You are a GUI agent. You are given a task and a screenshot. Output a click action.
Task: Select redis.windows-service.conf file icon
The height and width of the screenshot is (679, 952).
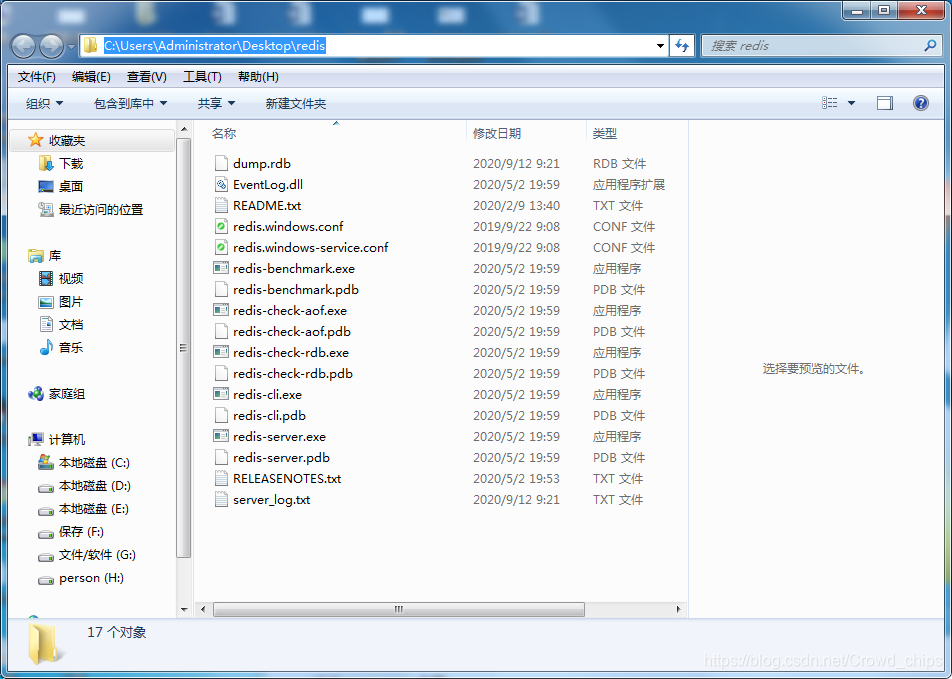click(x=222, y=248)
